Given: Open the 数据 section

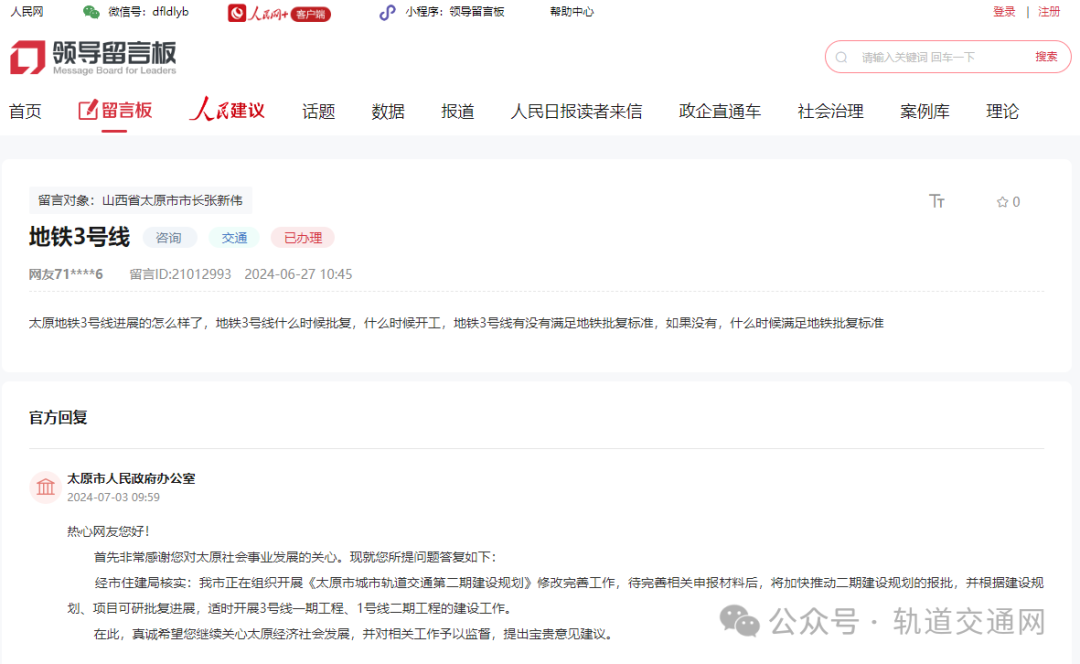Looking at the screenshot, I should coord(387,111).
